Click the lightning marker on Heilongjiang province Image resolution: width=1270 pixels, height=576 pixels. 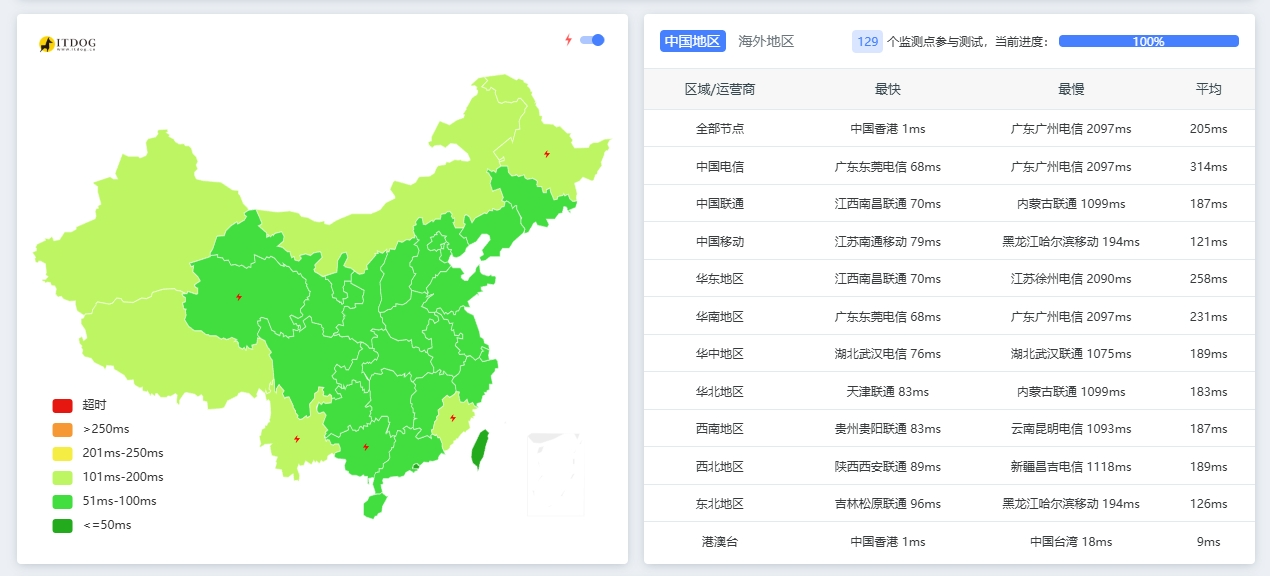coord(546,154)
